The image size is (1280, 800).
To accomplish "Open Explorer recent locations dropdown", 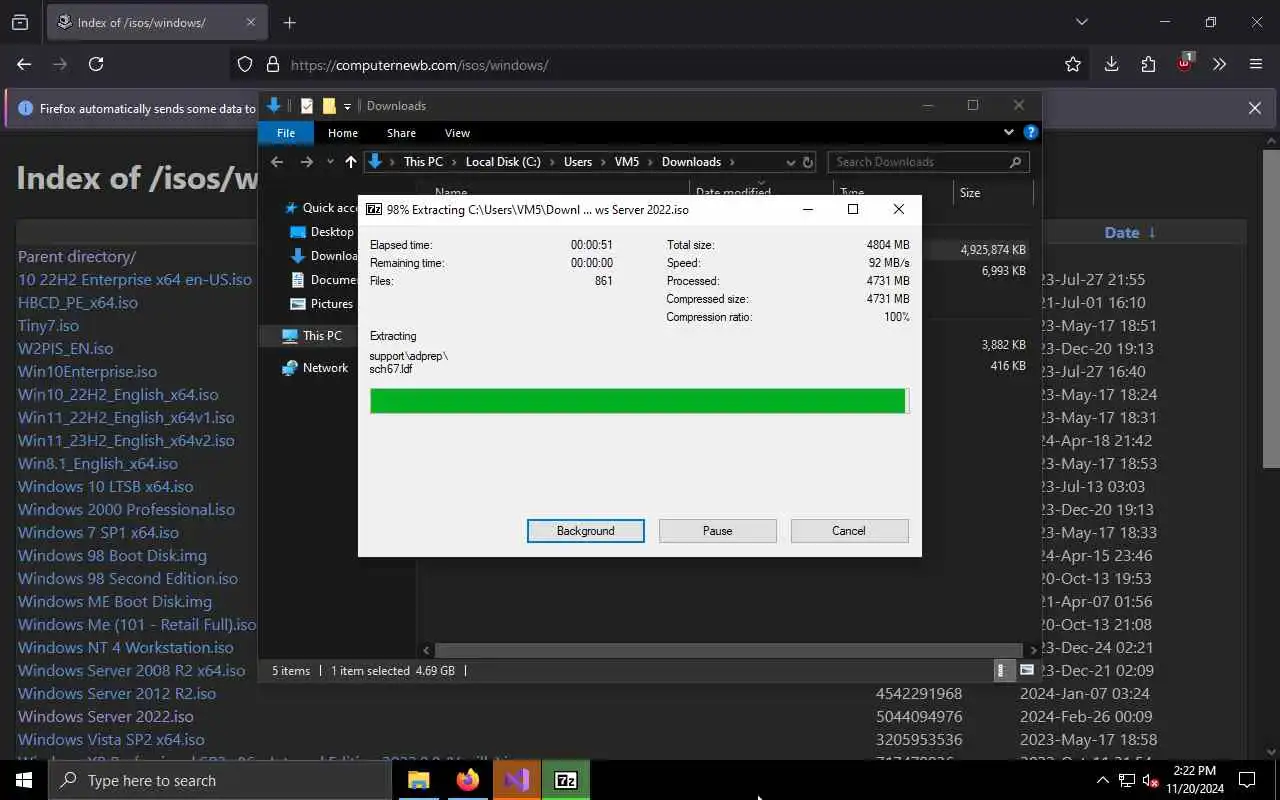I will [330, 162].
